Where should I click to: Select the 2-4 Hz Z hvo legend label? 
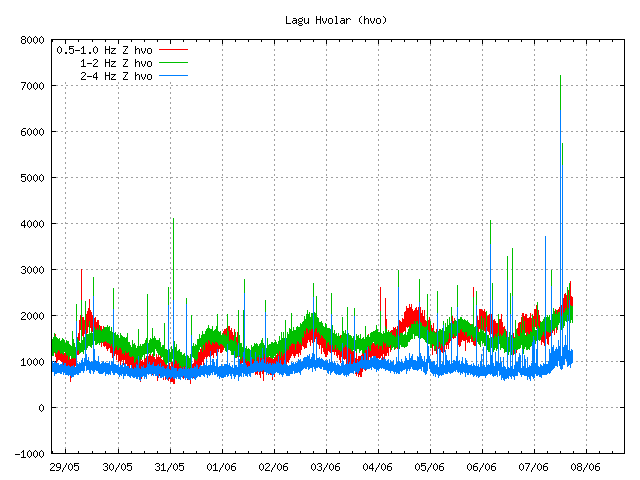116,75
